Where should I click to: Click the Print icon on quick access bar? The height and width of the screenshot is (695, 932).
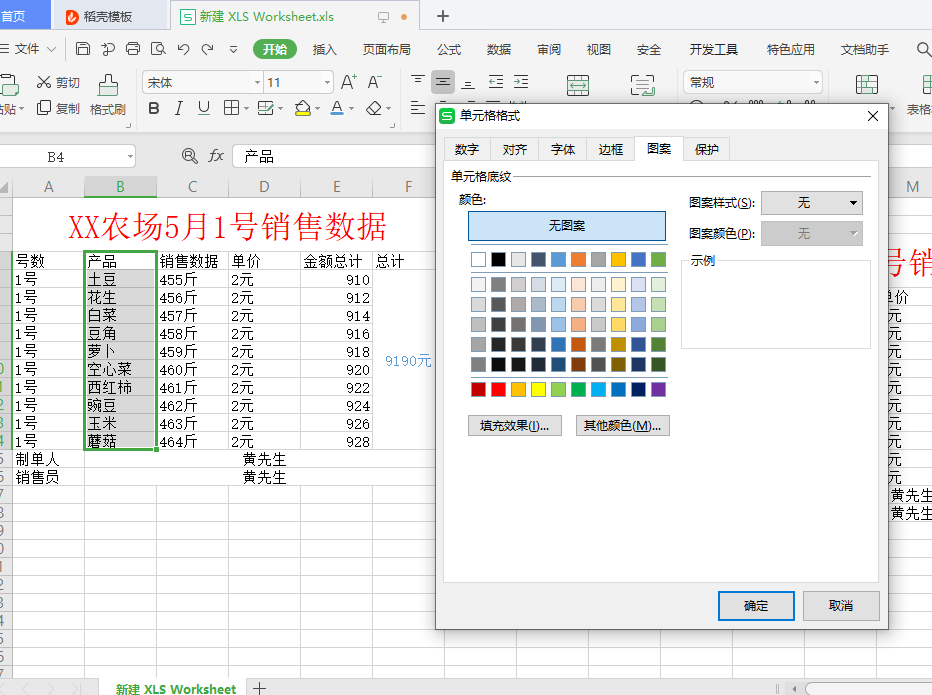point(133,47)
